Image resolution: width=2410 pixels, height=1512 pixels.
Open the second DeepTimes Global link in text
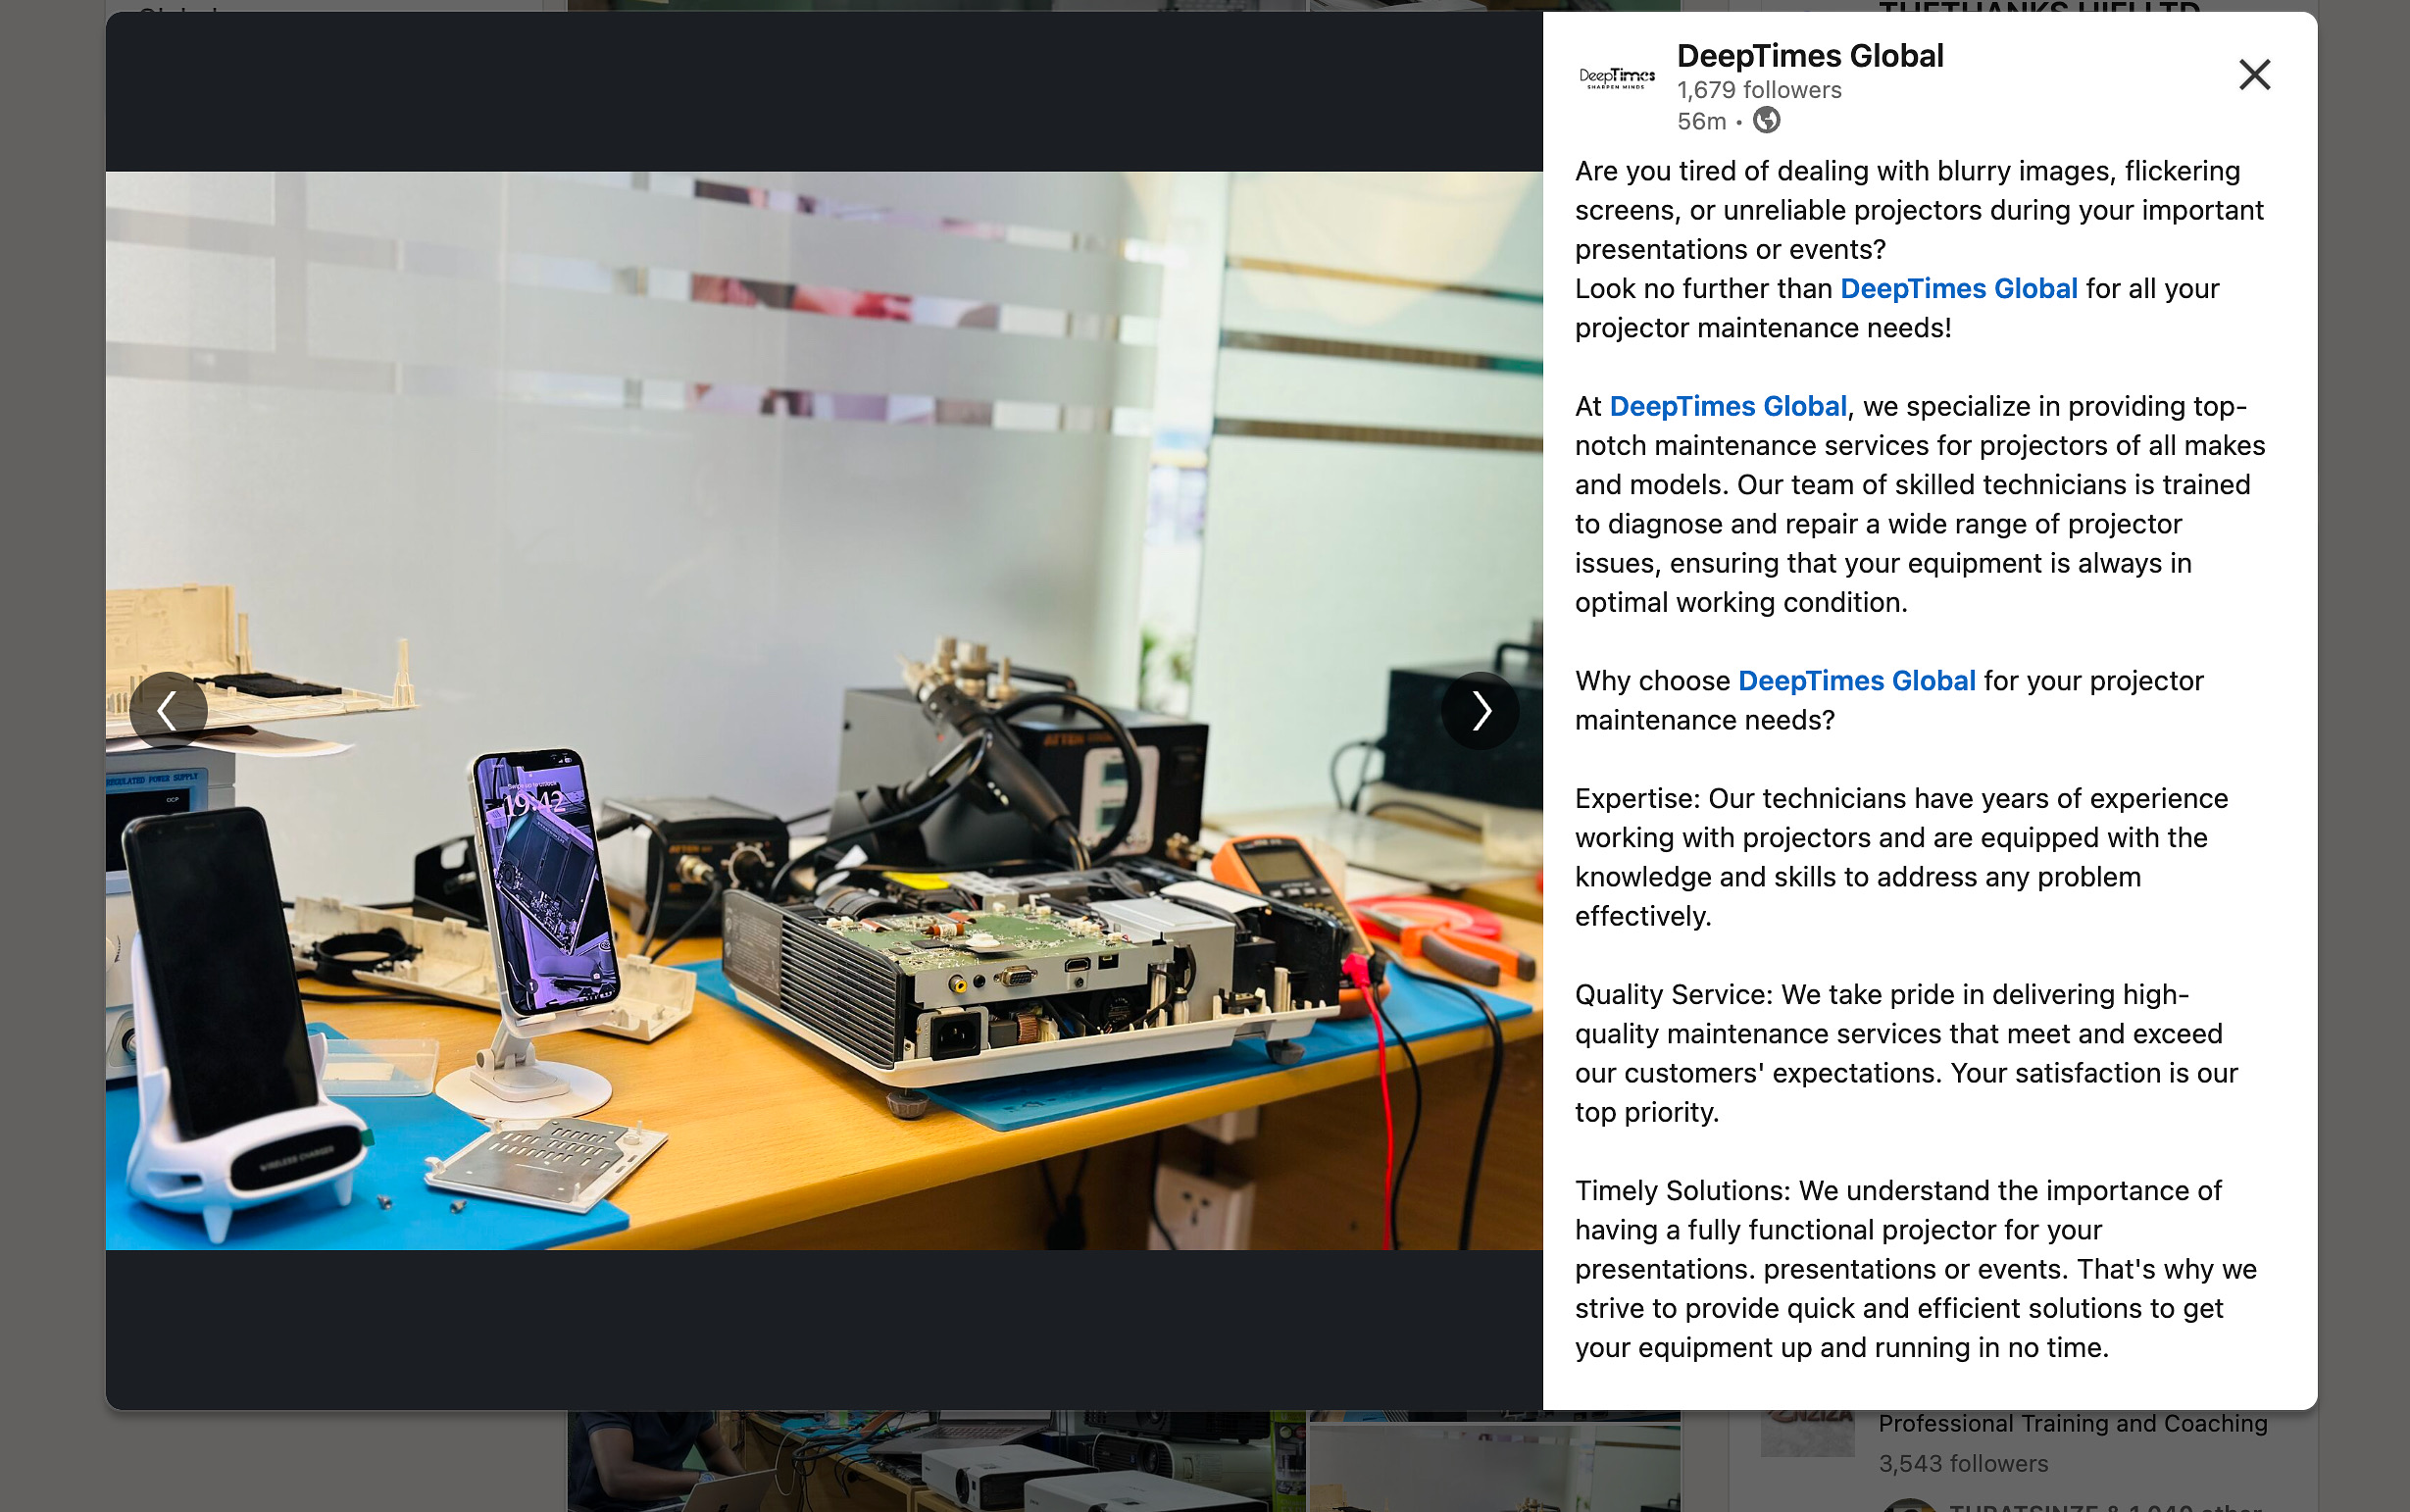click(x=1727, y=406)
